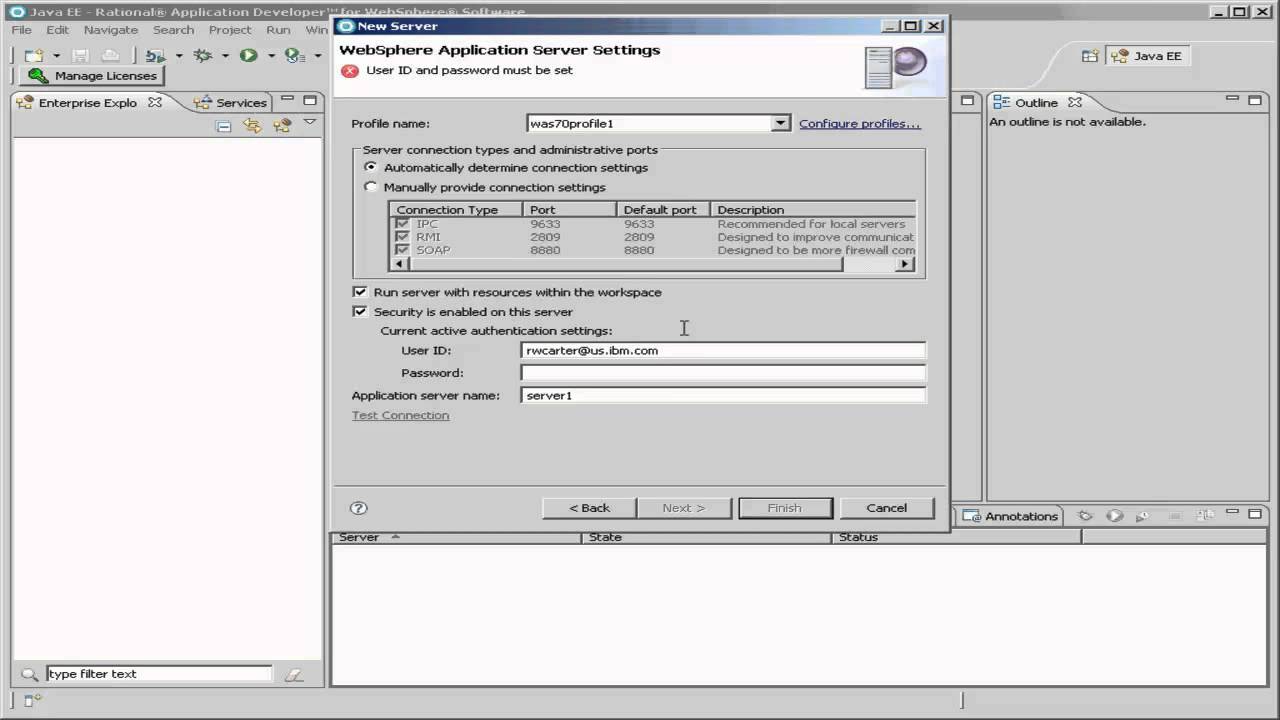Select Manually provide connection settings
The width and height of the screenshot is (1280, 720).
point(485,187)
